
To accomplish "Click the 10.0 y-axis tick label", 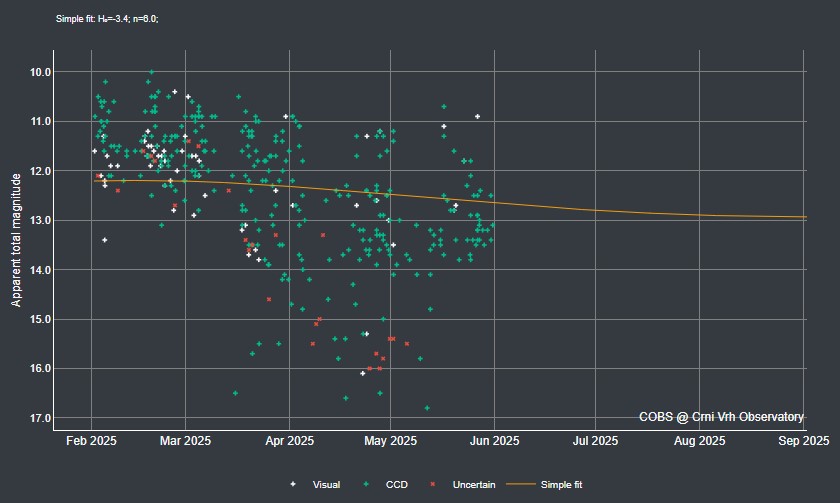I will 41,72.
